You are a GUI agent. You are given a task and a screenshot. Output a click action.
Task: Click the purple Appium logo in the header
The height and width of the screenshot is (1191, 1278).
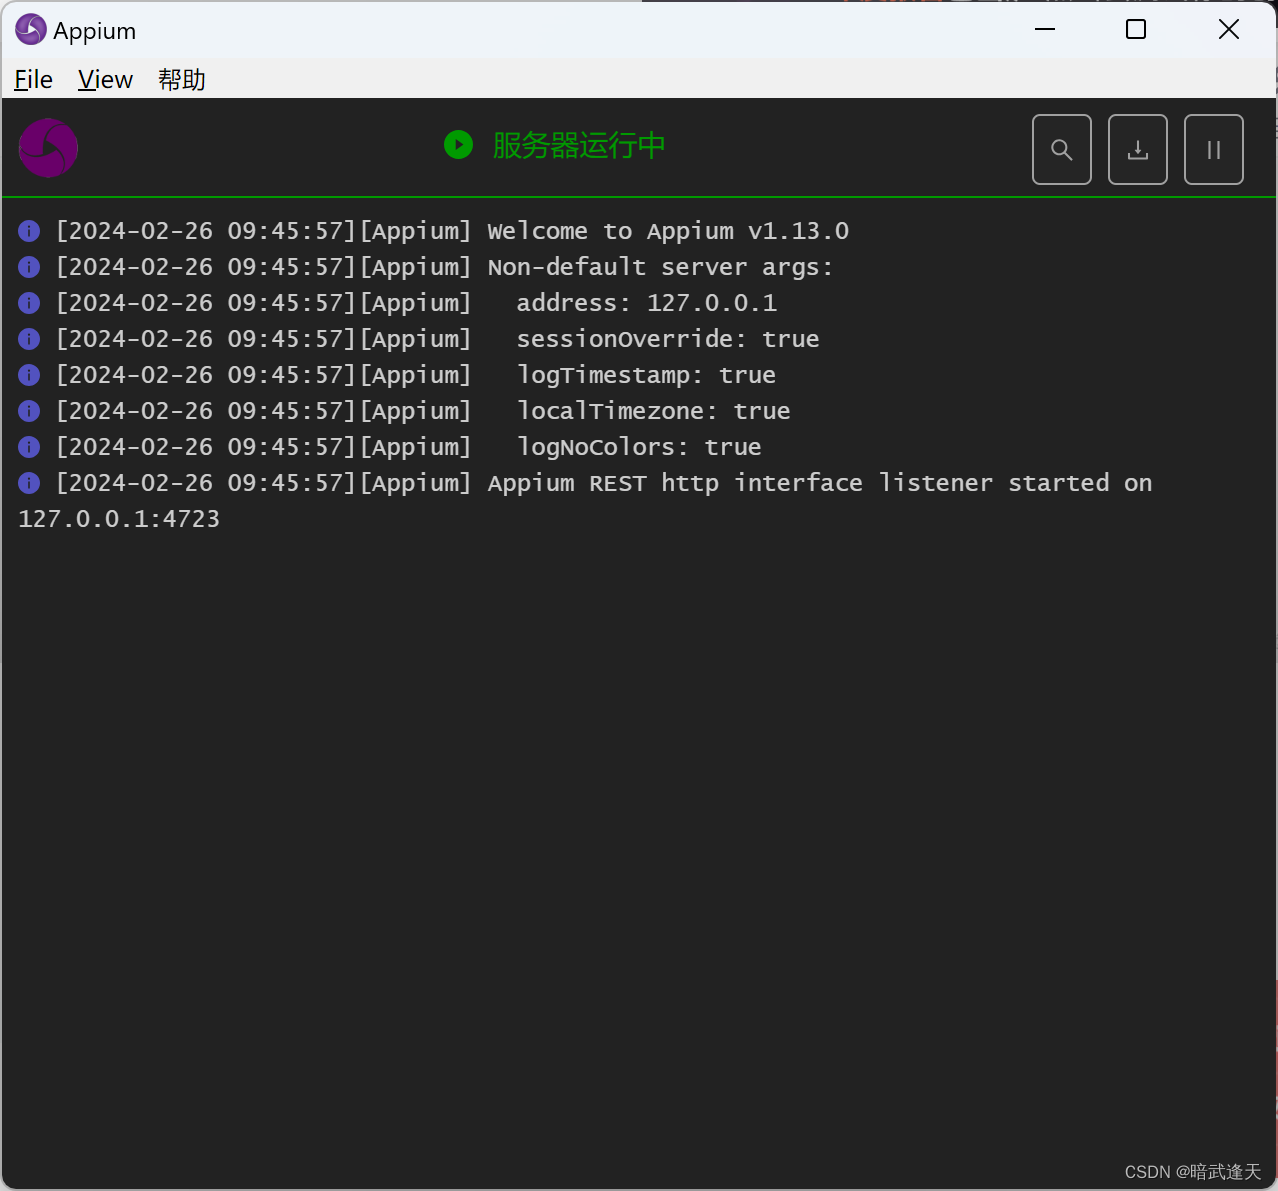48,148
